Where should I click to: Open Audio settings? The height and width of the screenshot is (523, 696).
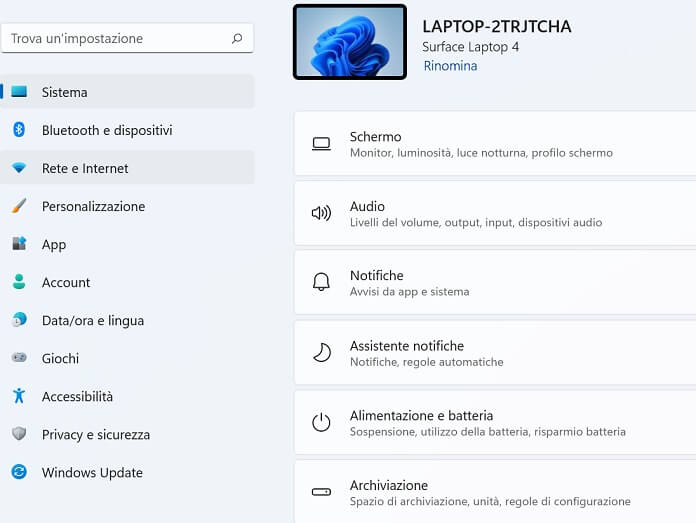[495, 213]
